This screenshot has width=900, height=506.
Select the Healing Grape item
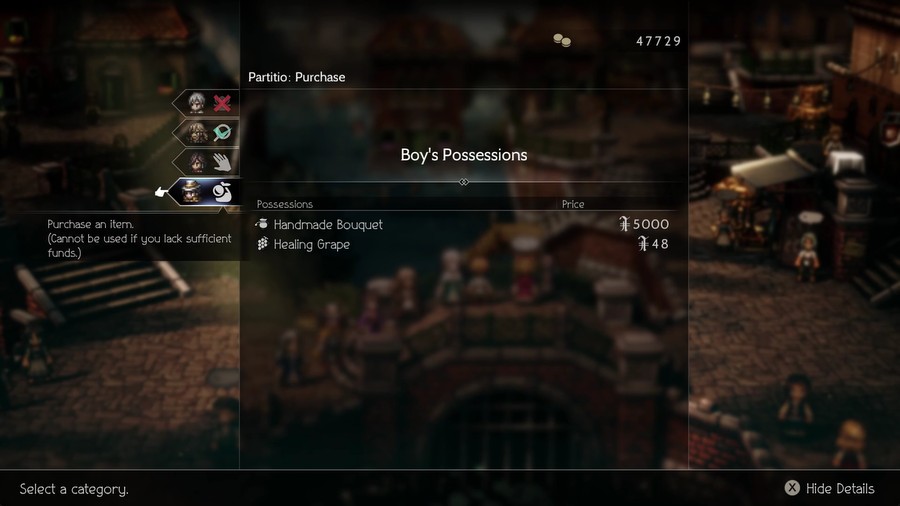[463, 244]
